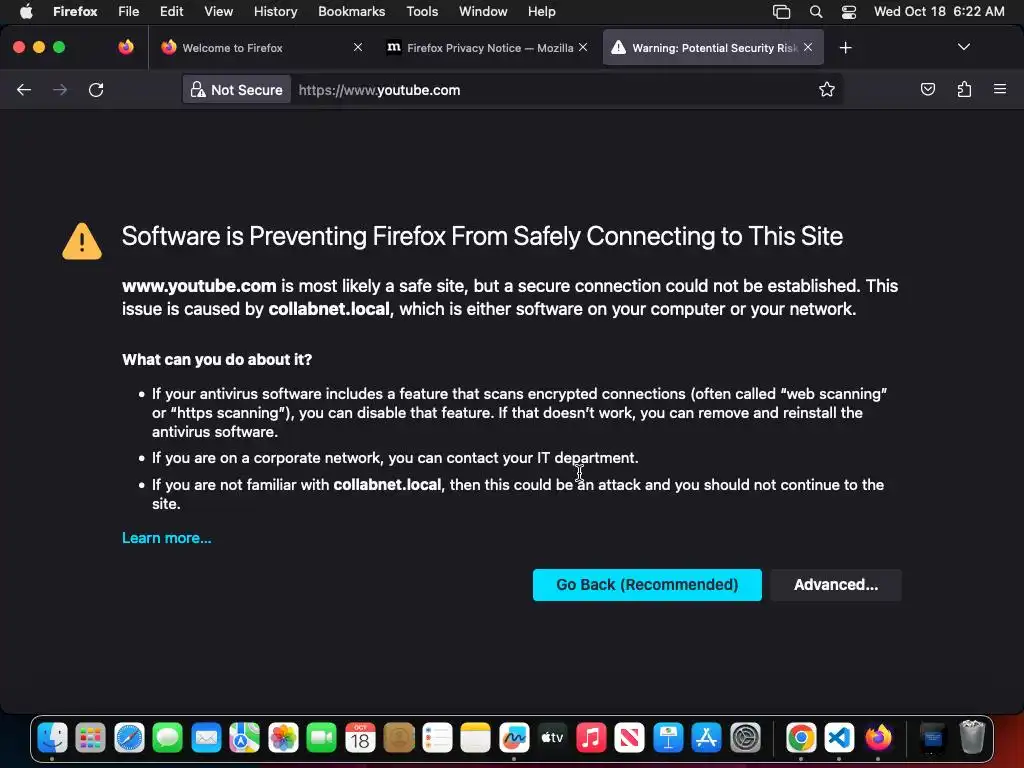1024x768 pixels.
Task: Open News from the Dock
Action: pos(630,739)
